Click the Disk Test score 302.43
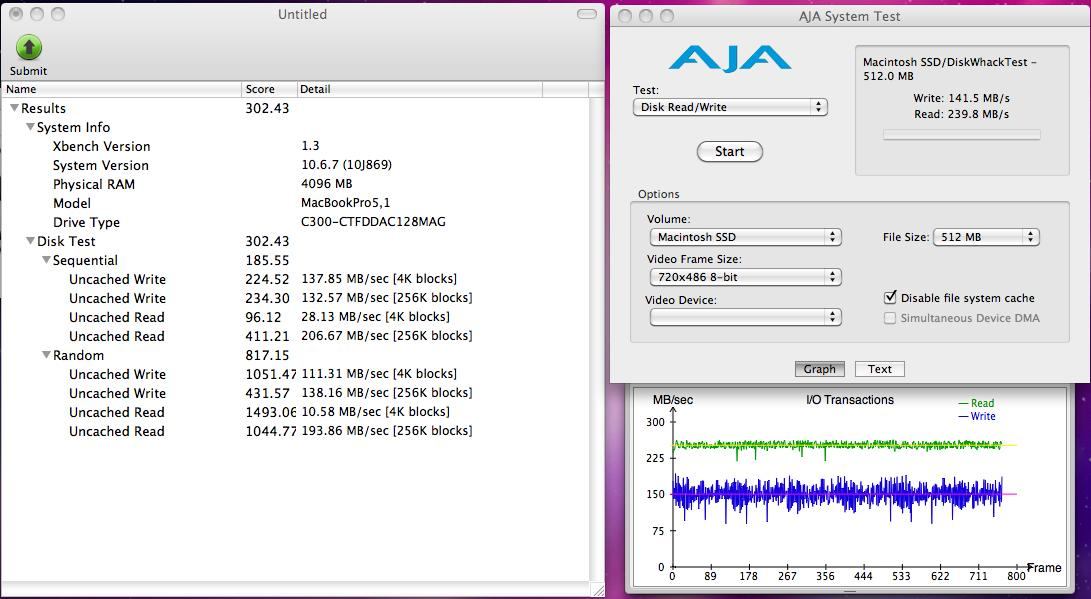 [267, 241]
